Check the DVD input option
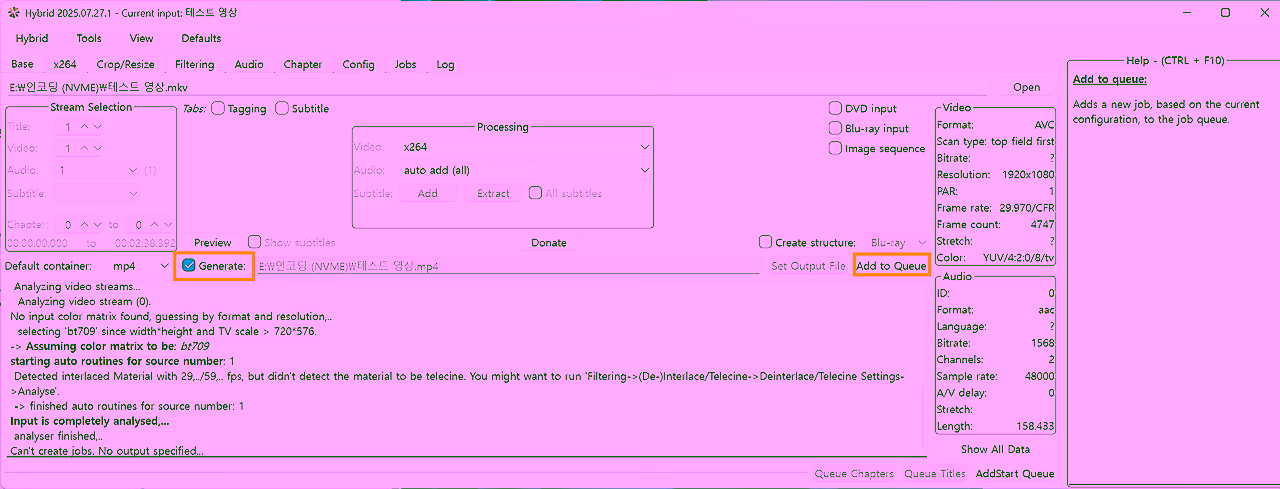 836,108
